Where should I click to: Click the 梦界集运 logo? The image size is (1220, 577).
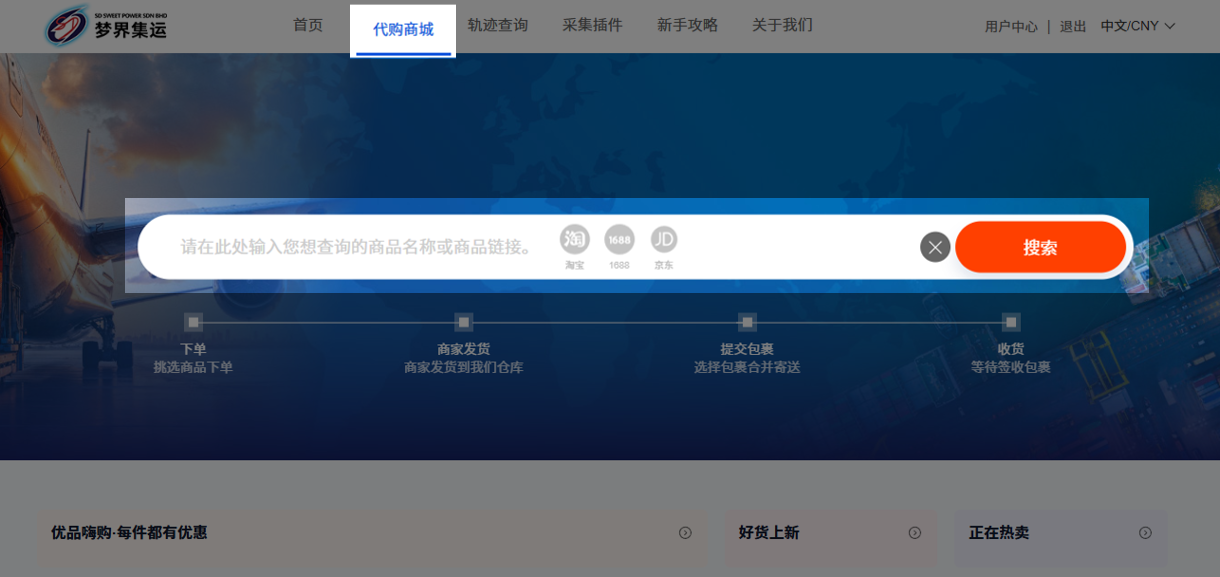coord(106,26)
